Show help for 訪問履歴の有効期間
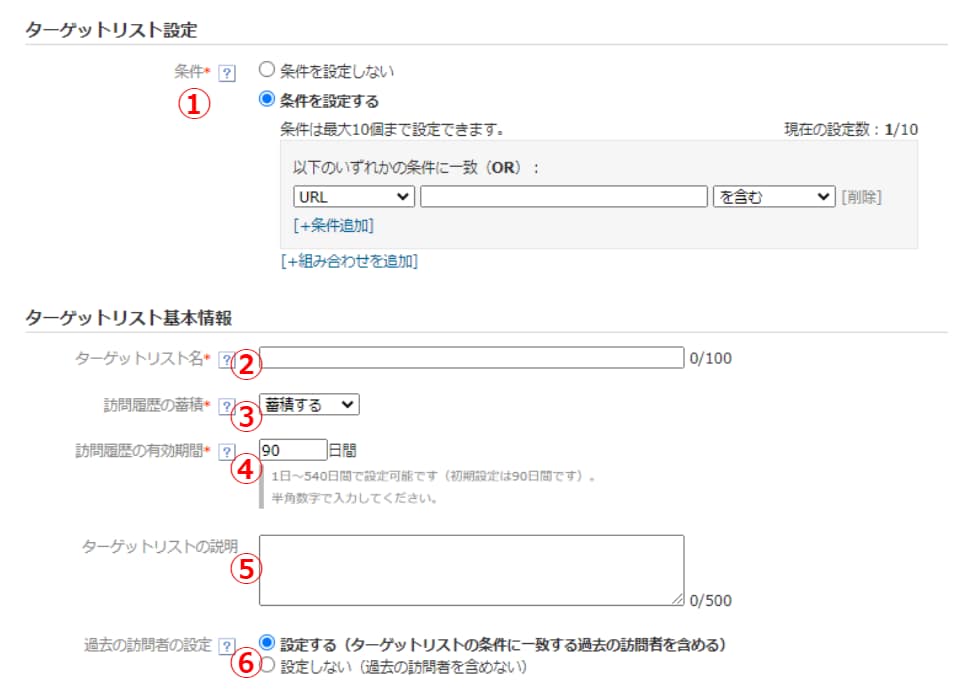 tap(227, 451)
